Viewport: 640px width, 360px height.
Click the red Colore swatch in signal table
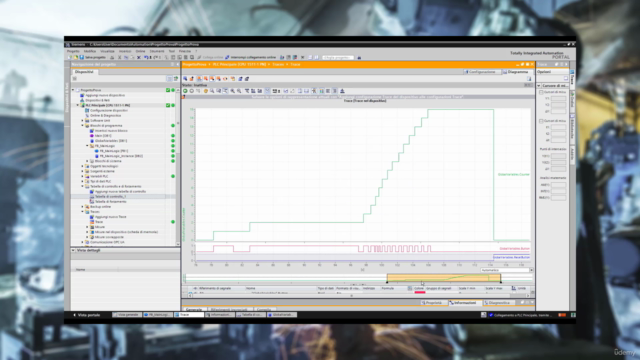point(420,292)
